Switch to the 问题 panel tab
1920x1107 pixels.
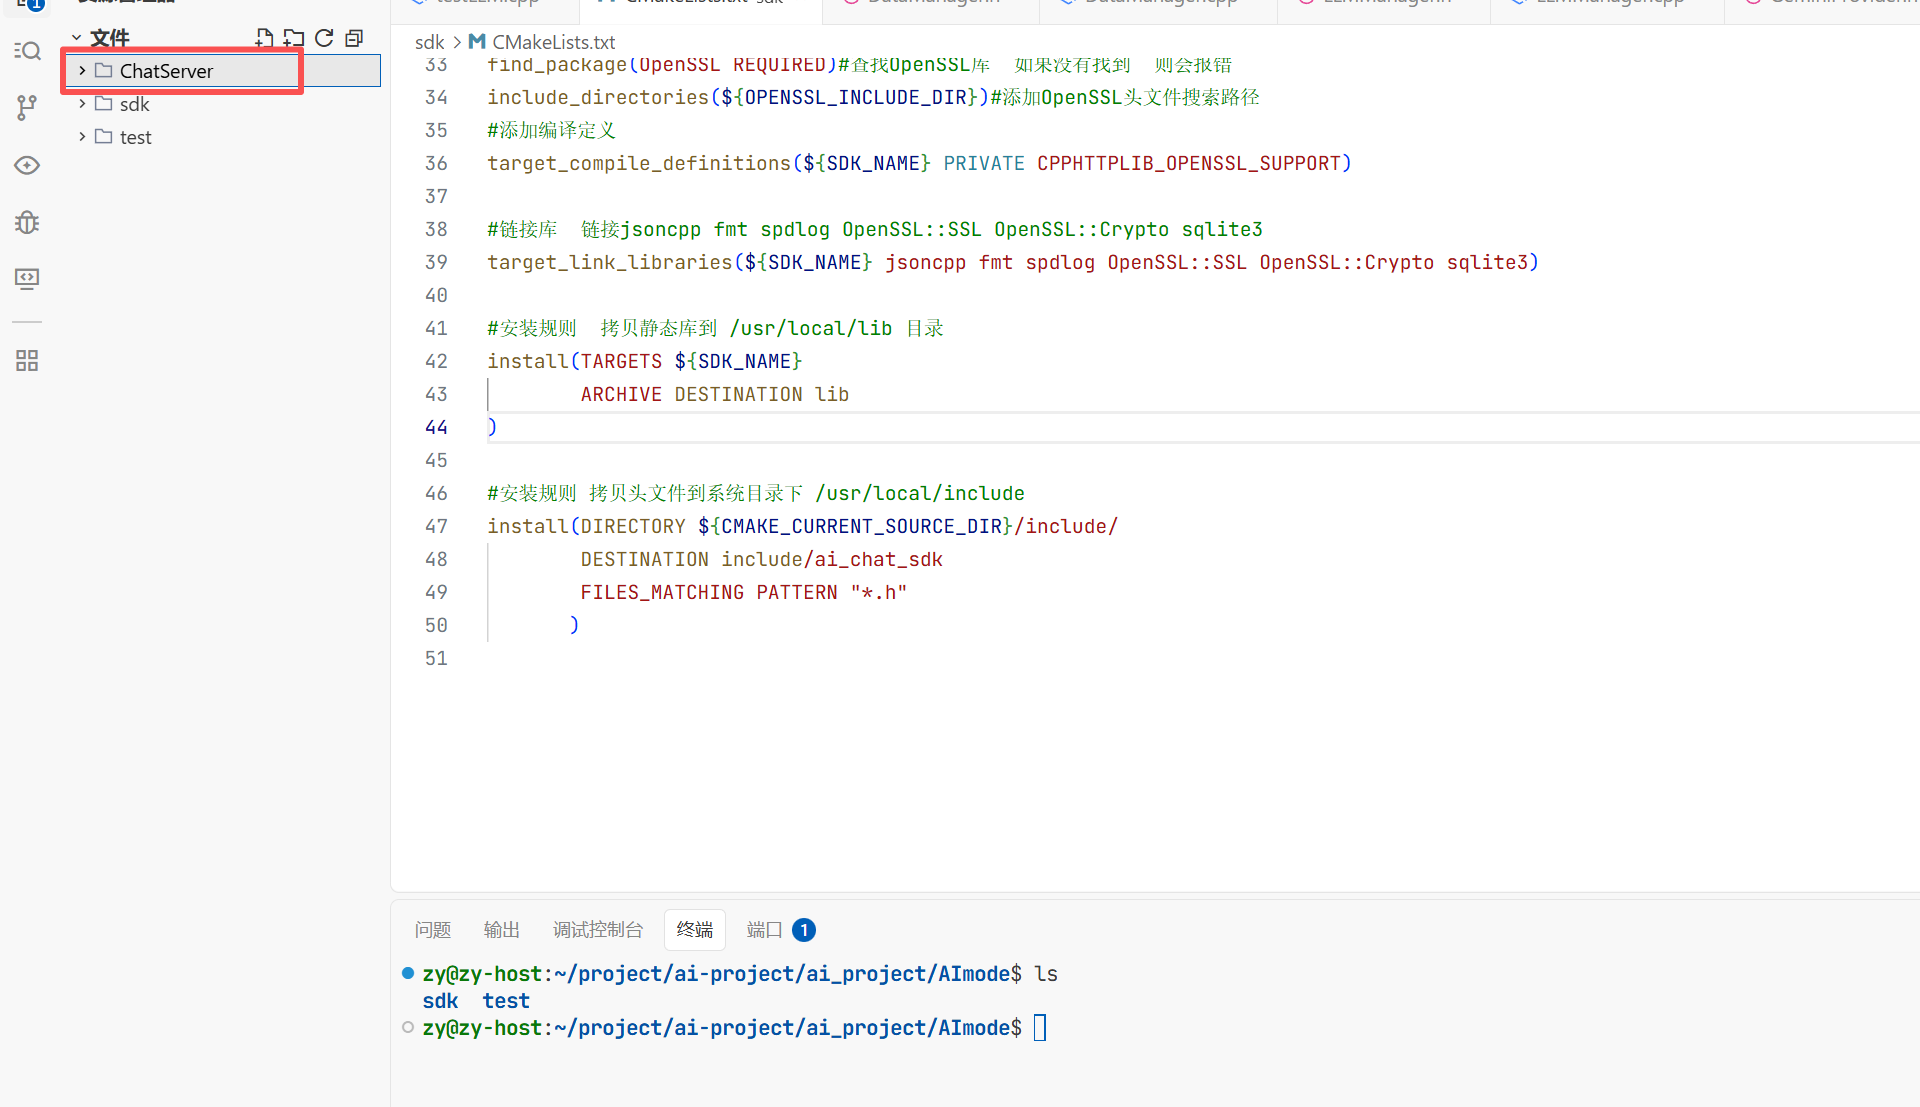pos(433,930)
